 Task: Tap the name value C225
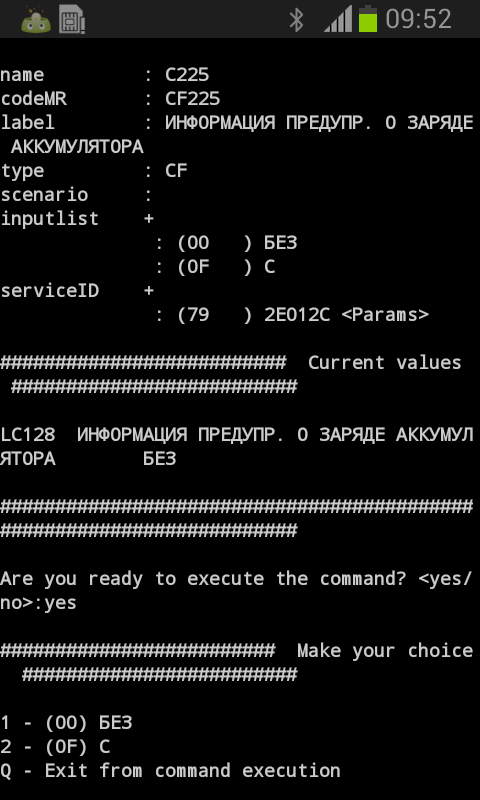pyautogui.click(x=187, y=75)
